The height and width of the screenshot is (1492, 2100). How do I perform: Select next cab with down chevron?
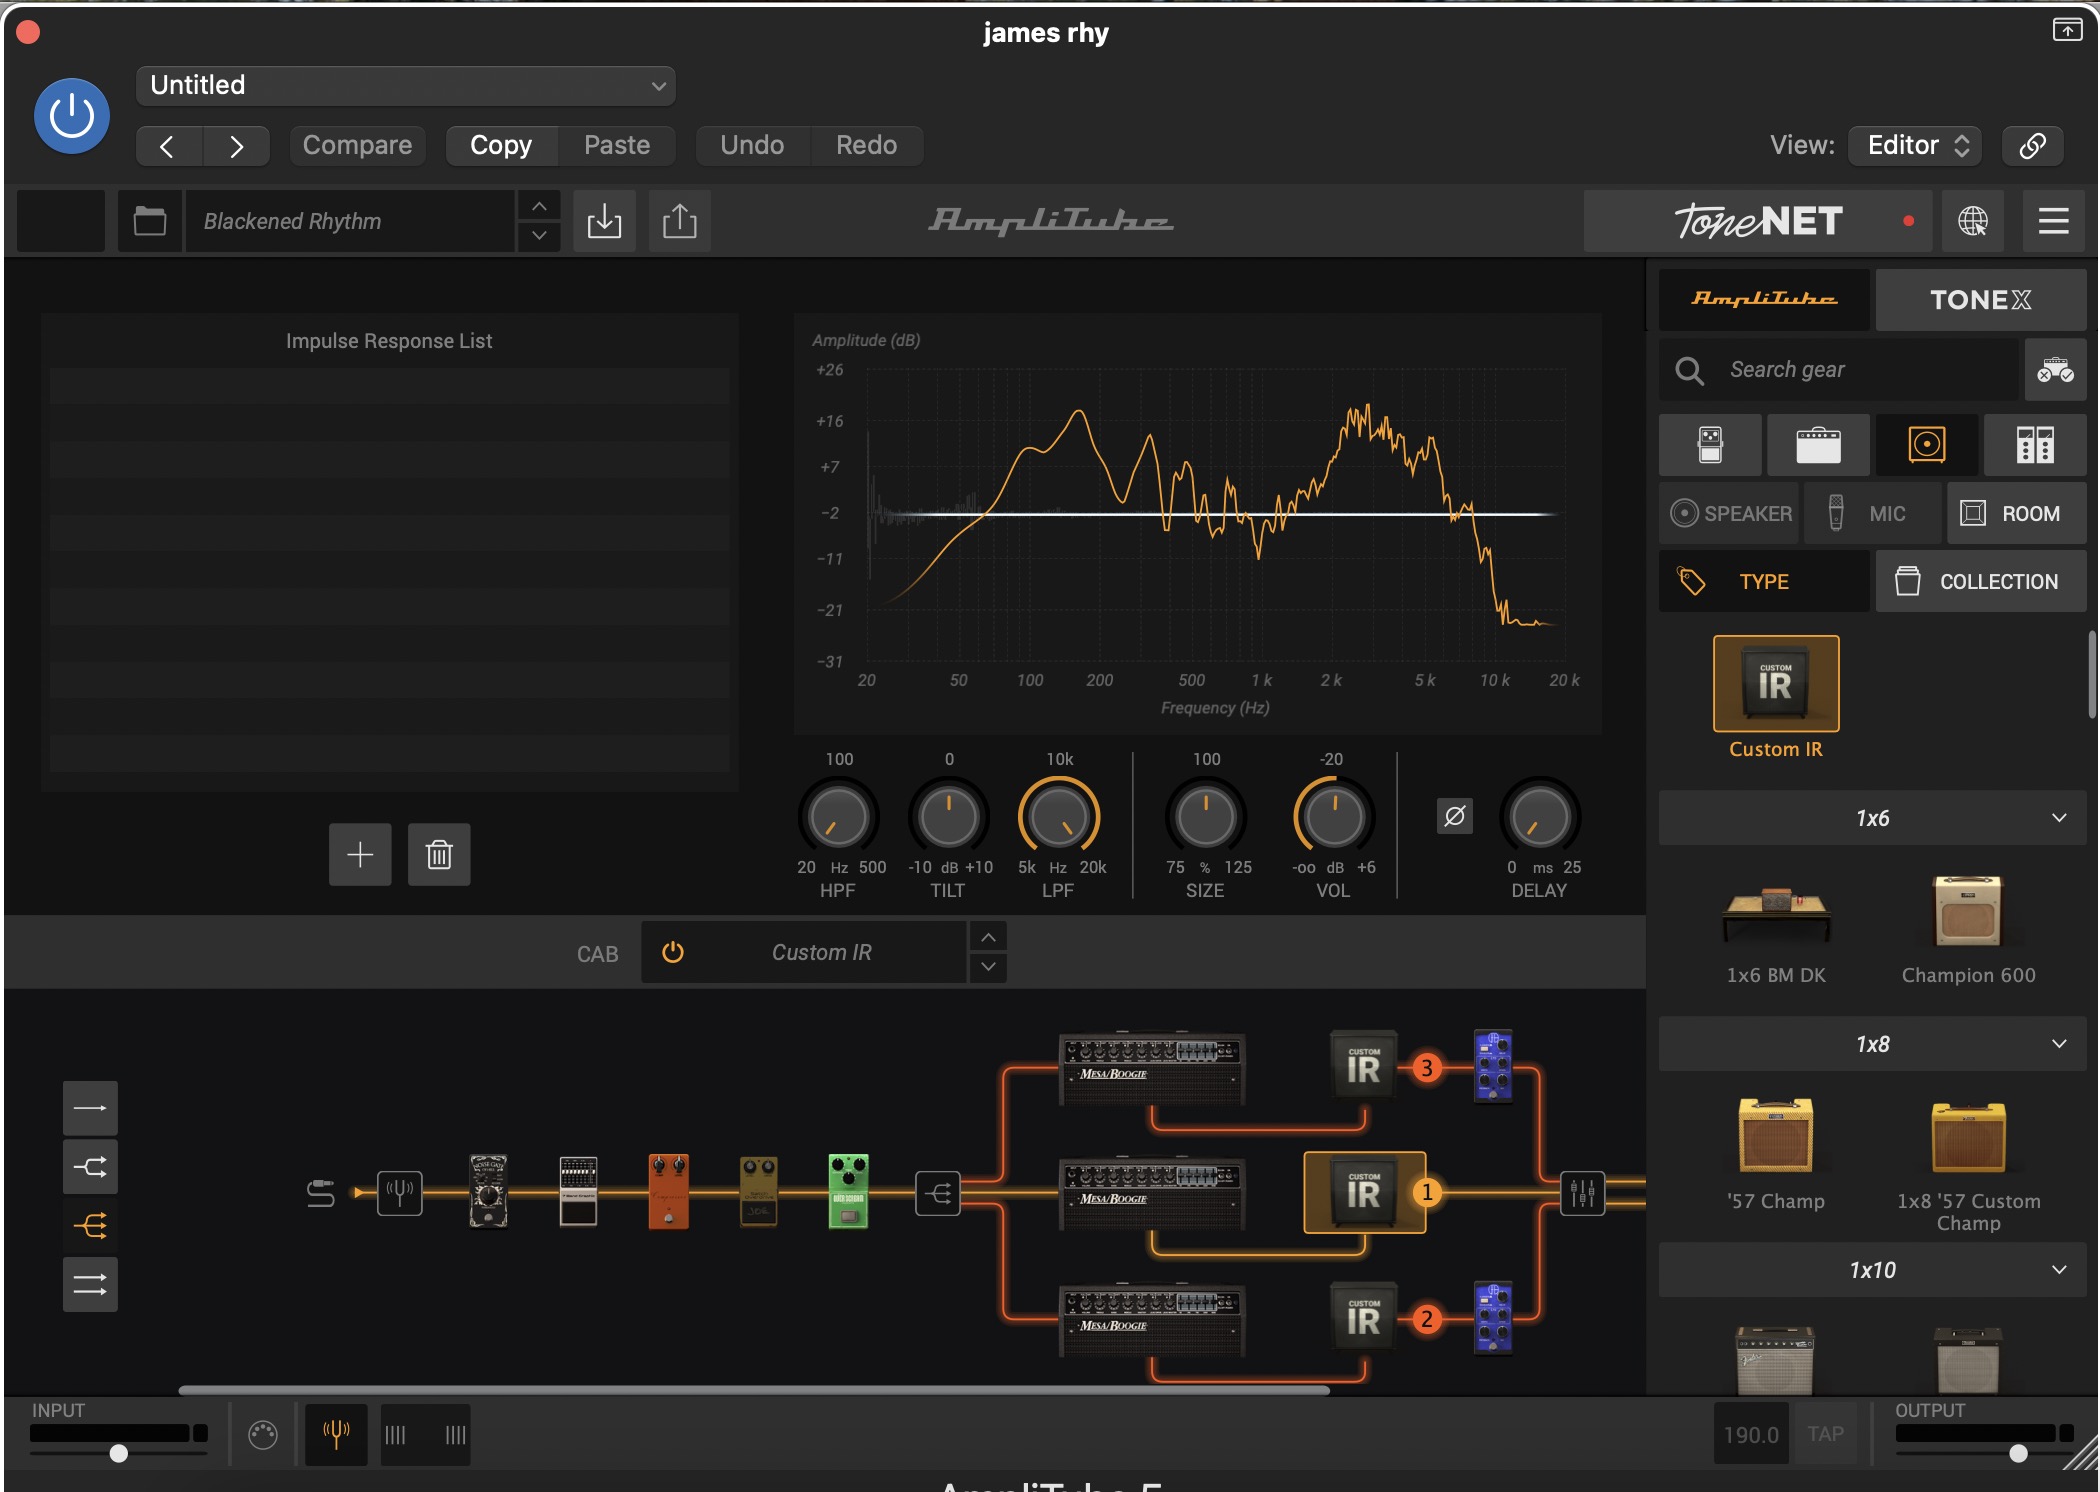(988, 968)
